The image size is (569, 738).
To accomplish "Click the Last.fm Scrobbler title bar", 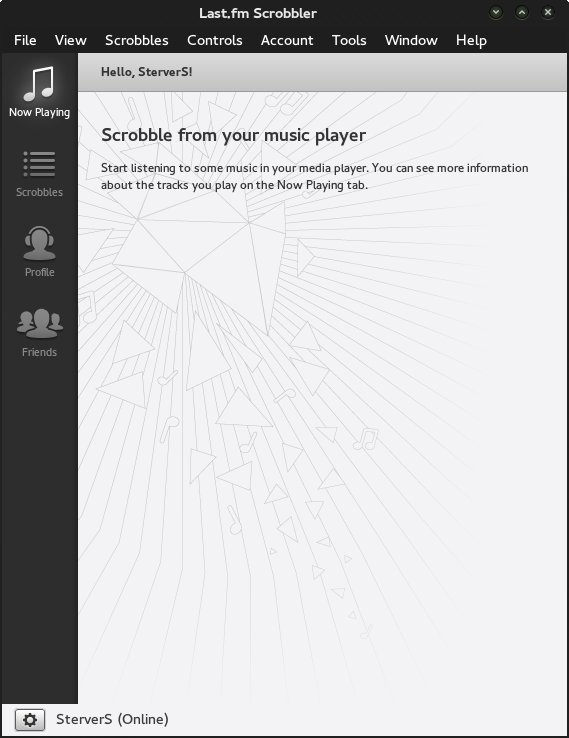I will (257, 13).
